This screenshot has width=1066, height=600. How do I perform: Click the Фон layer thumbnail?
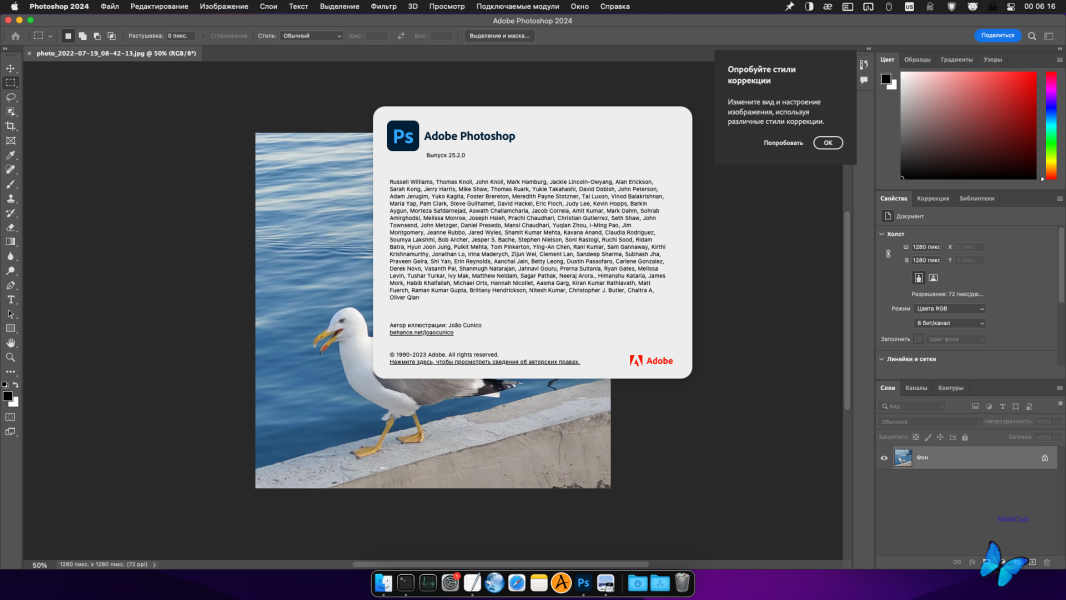[903, 458]
